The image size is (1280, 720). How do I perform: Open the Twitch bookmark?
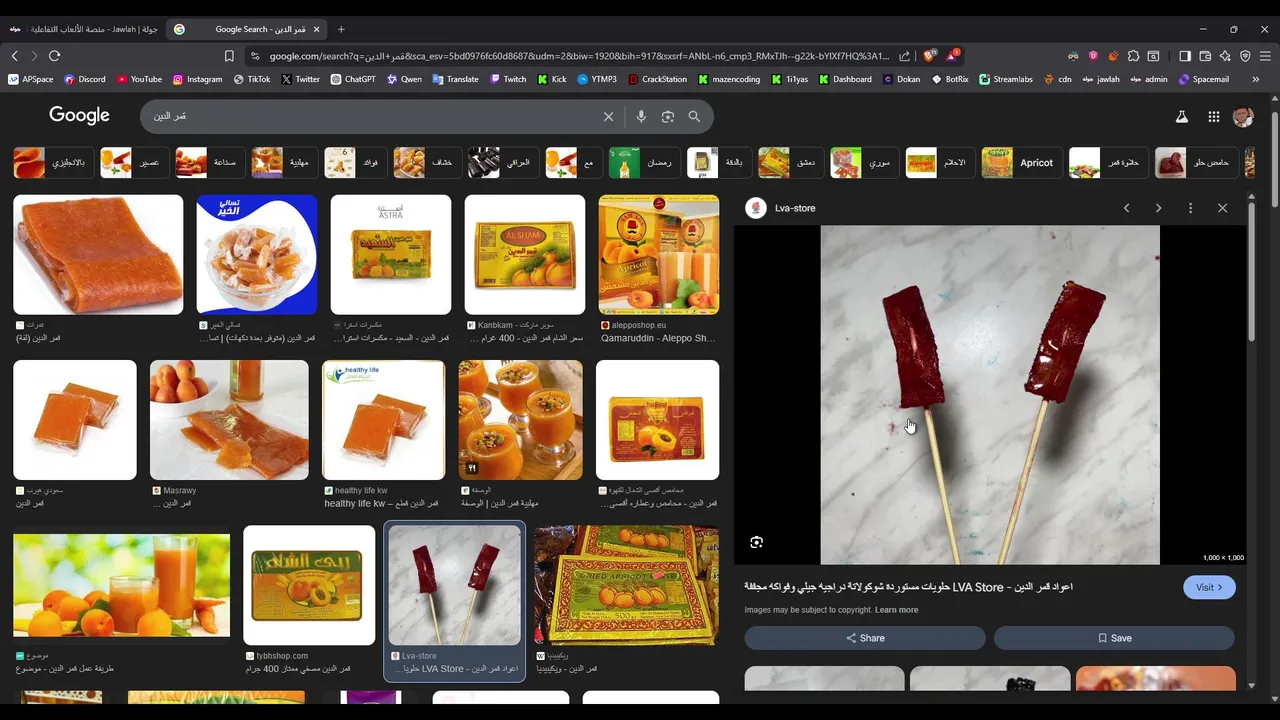tap(508, 79)
